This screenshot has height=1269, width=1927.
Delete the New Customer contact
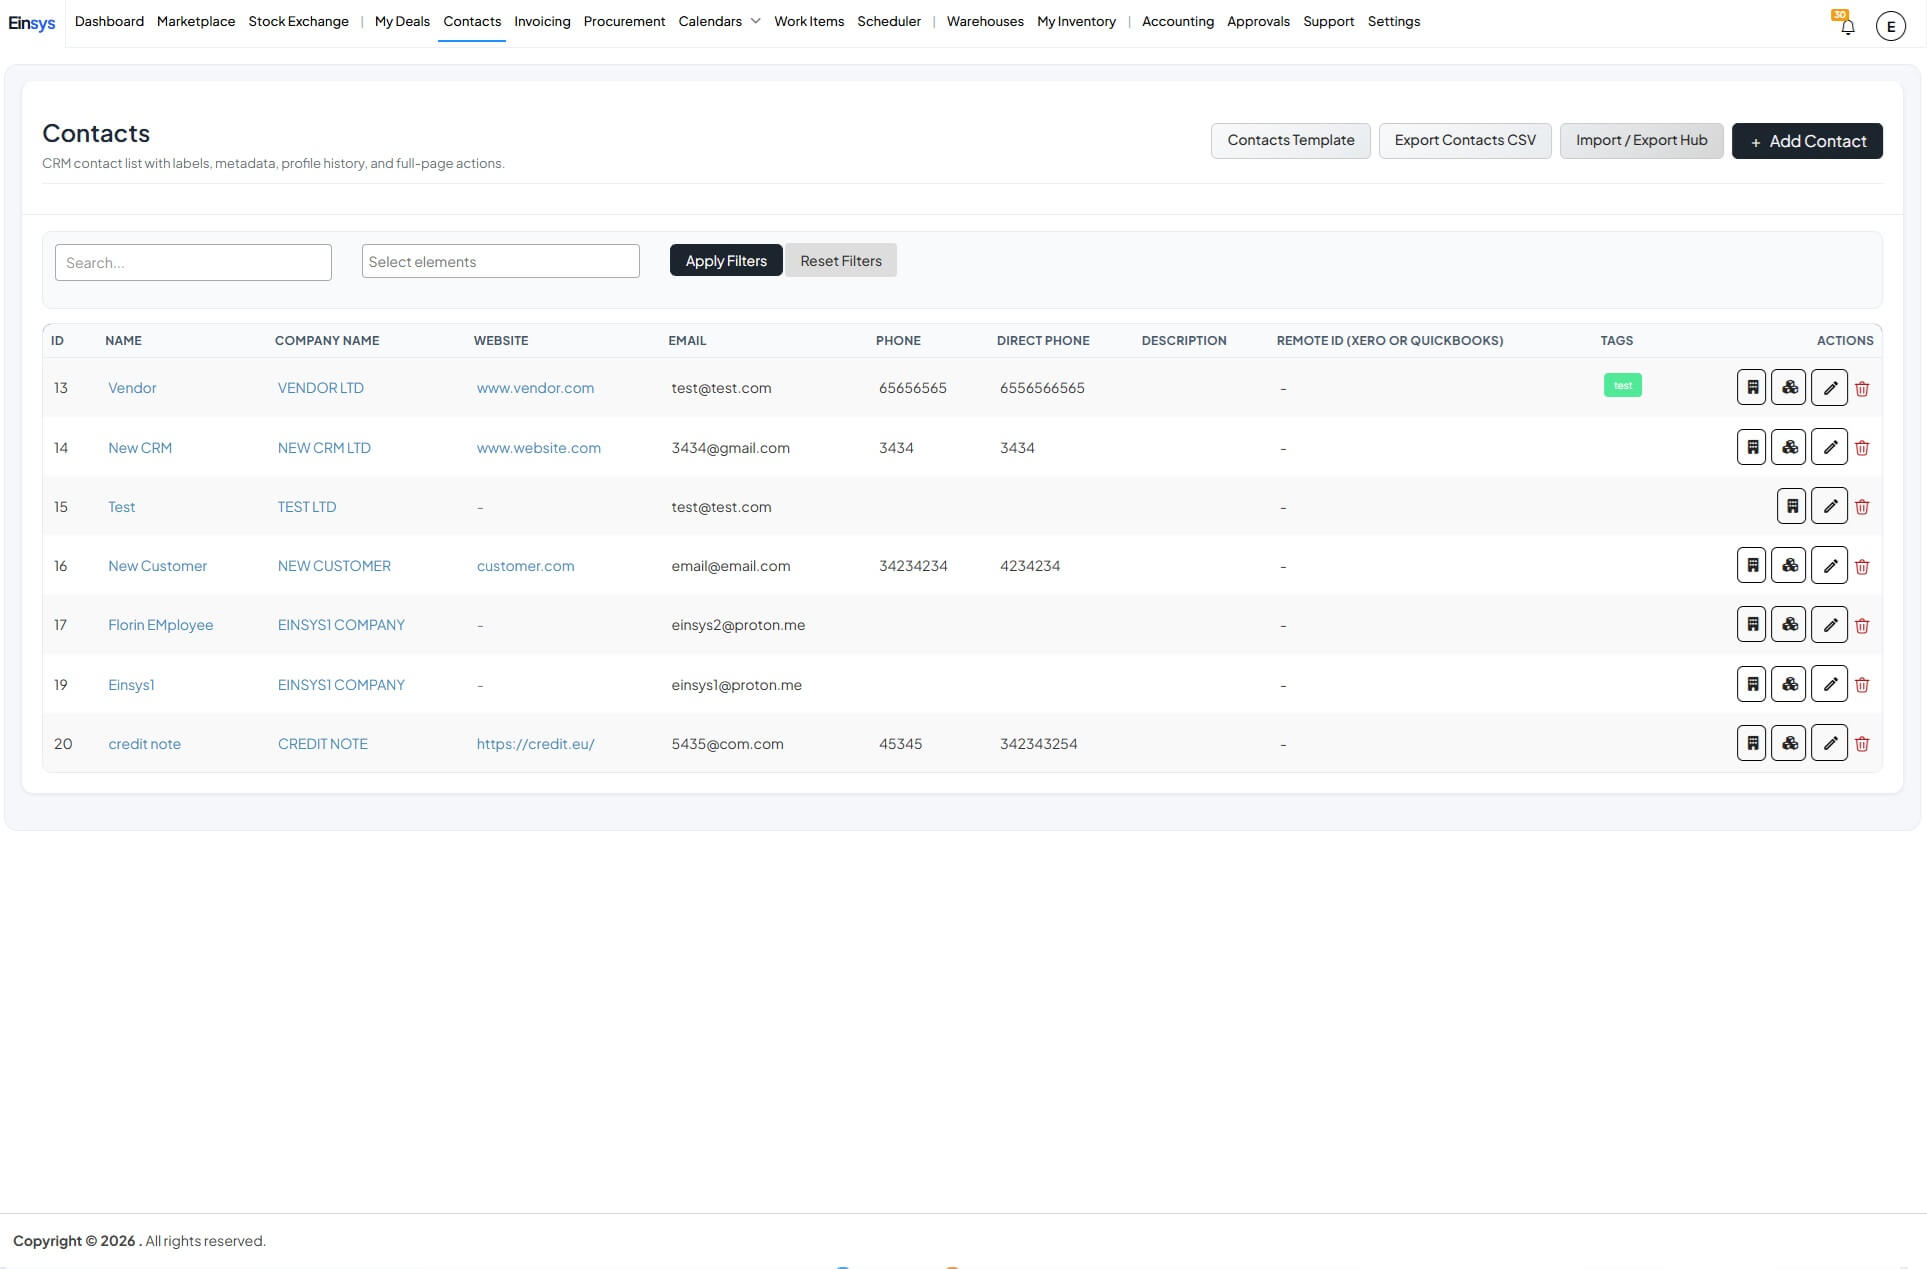[x=1862, y=567]
